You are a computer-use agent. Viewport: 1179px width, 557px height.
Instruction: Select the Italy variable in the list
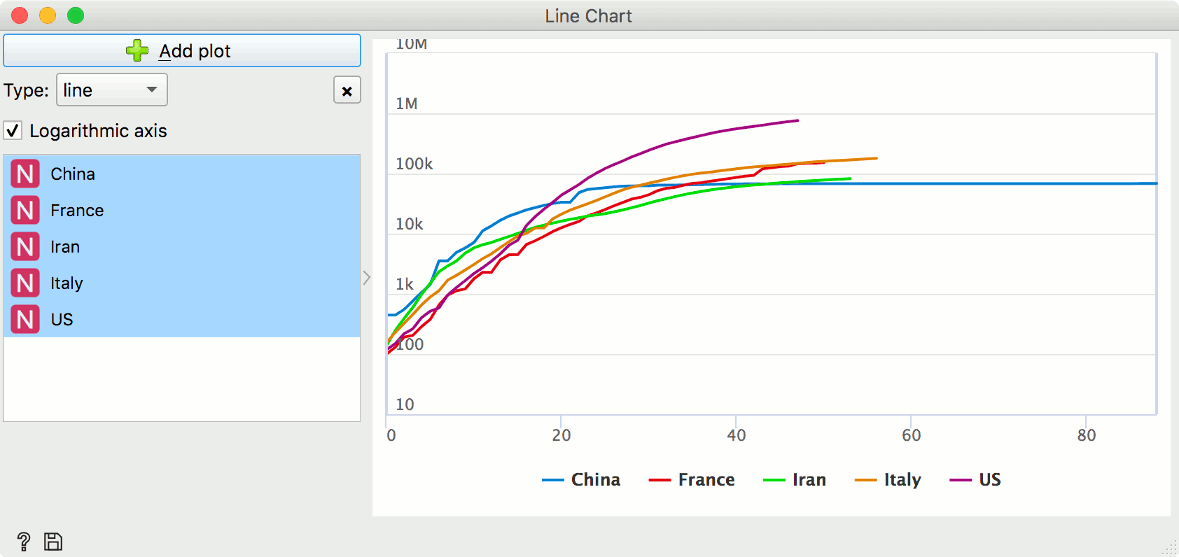click(182, 283)
